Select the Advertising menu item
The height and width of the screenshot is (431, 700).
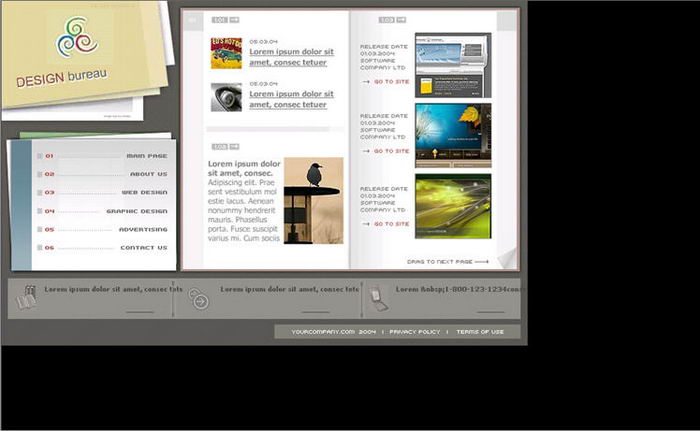[x=143, y=229]
